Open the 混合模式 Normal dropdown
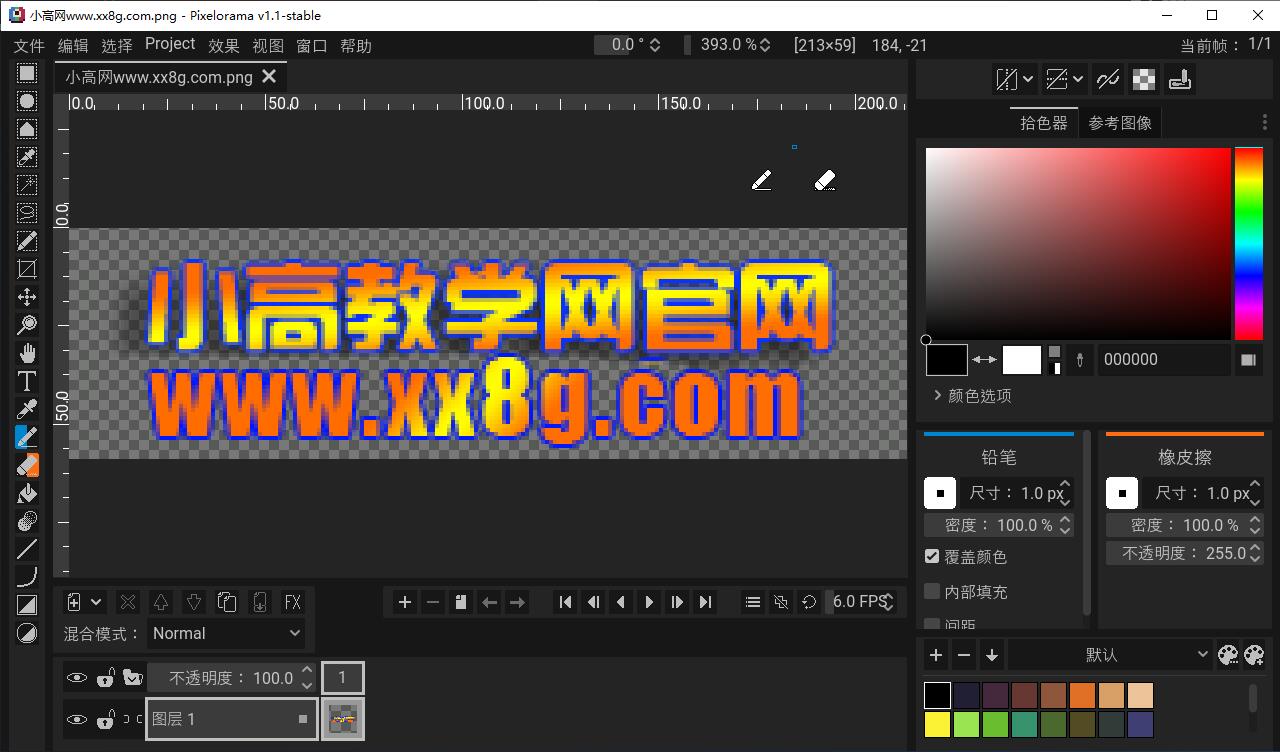 [x=227, y=633]
